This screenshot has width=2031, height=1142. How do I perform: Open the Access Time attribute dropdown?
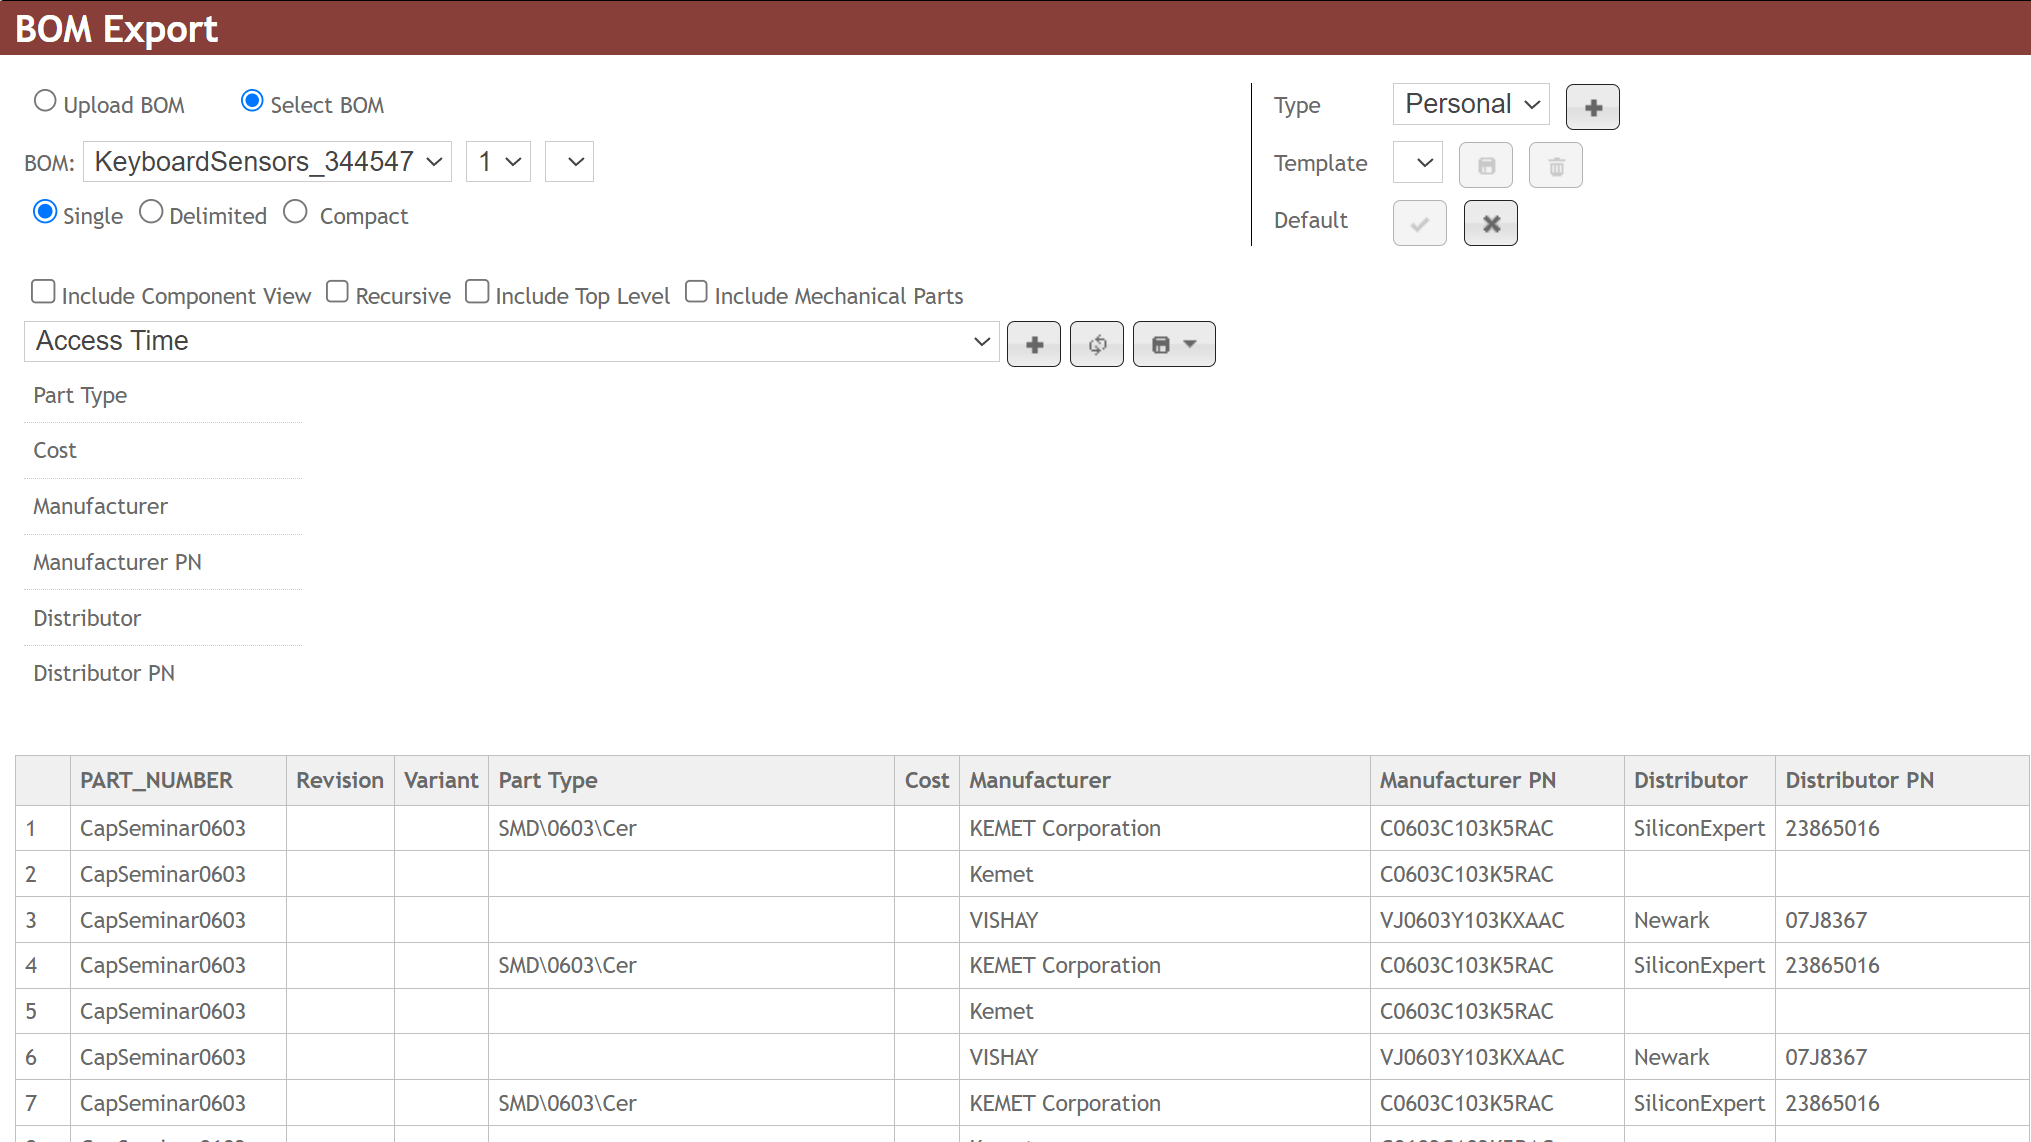click(511, 342)
